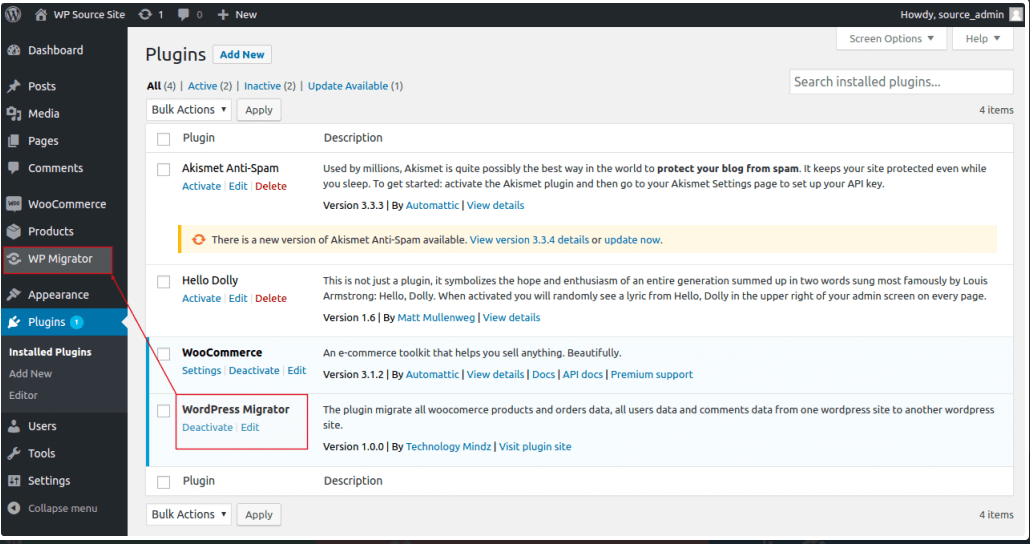Click the WordPress logo in admin bar
Image resolution: width=1030 pixels, height=544 pixels.
click(14, 14)
